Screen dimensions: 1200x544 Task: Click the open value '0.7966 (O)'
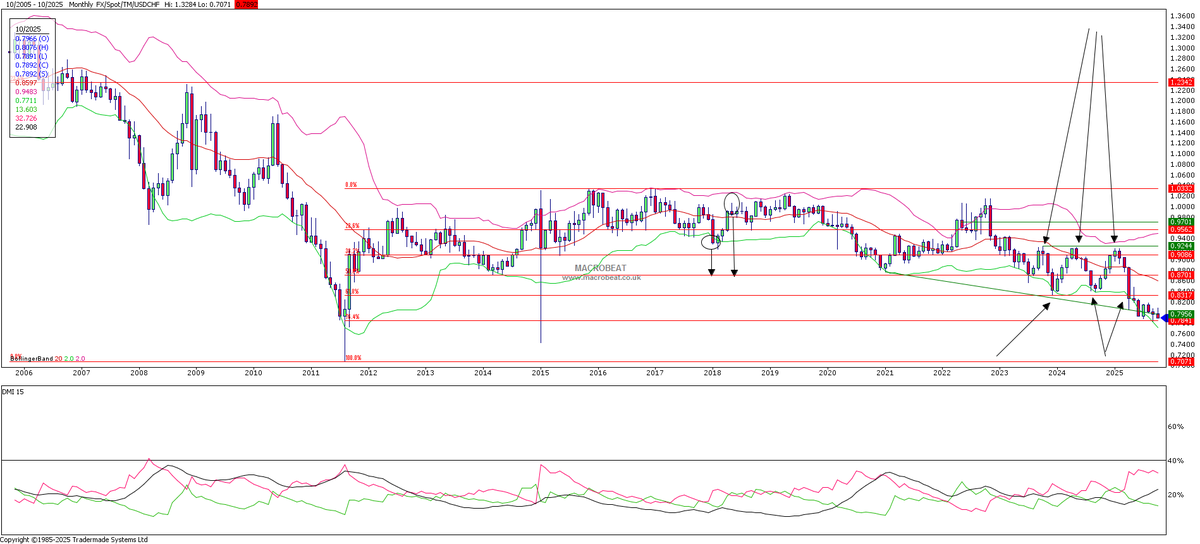tap(32, 38)
